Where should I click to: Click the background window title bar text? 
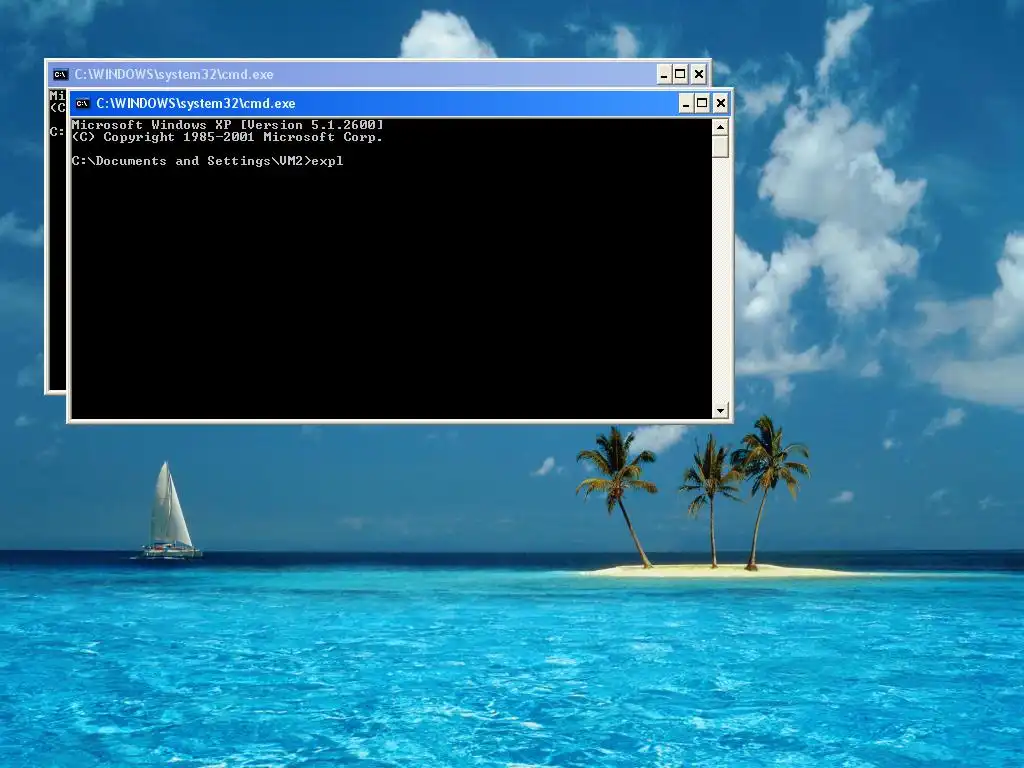coord(174,74)
